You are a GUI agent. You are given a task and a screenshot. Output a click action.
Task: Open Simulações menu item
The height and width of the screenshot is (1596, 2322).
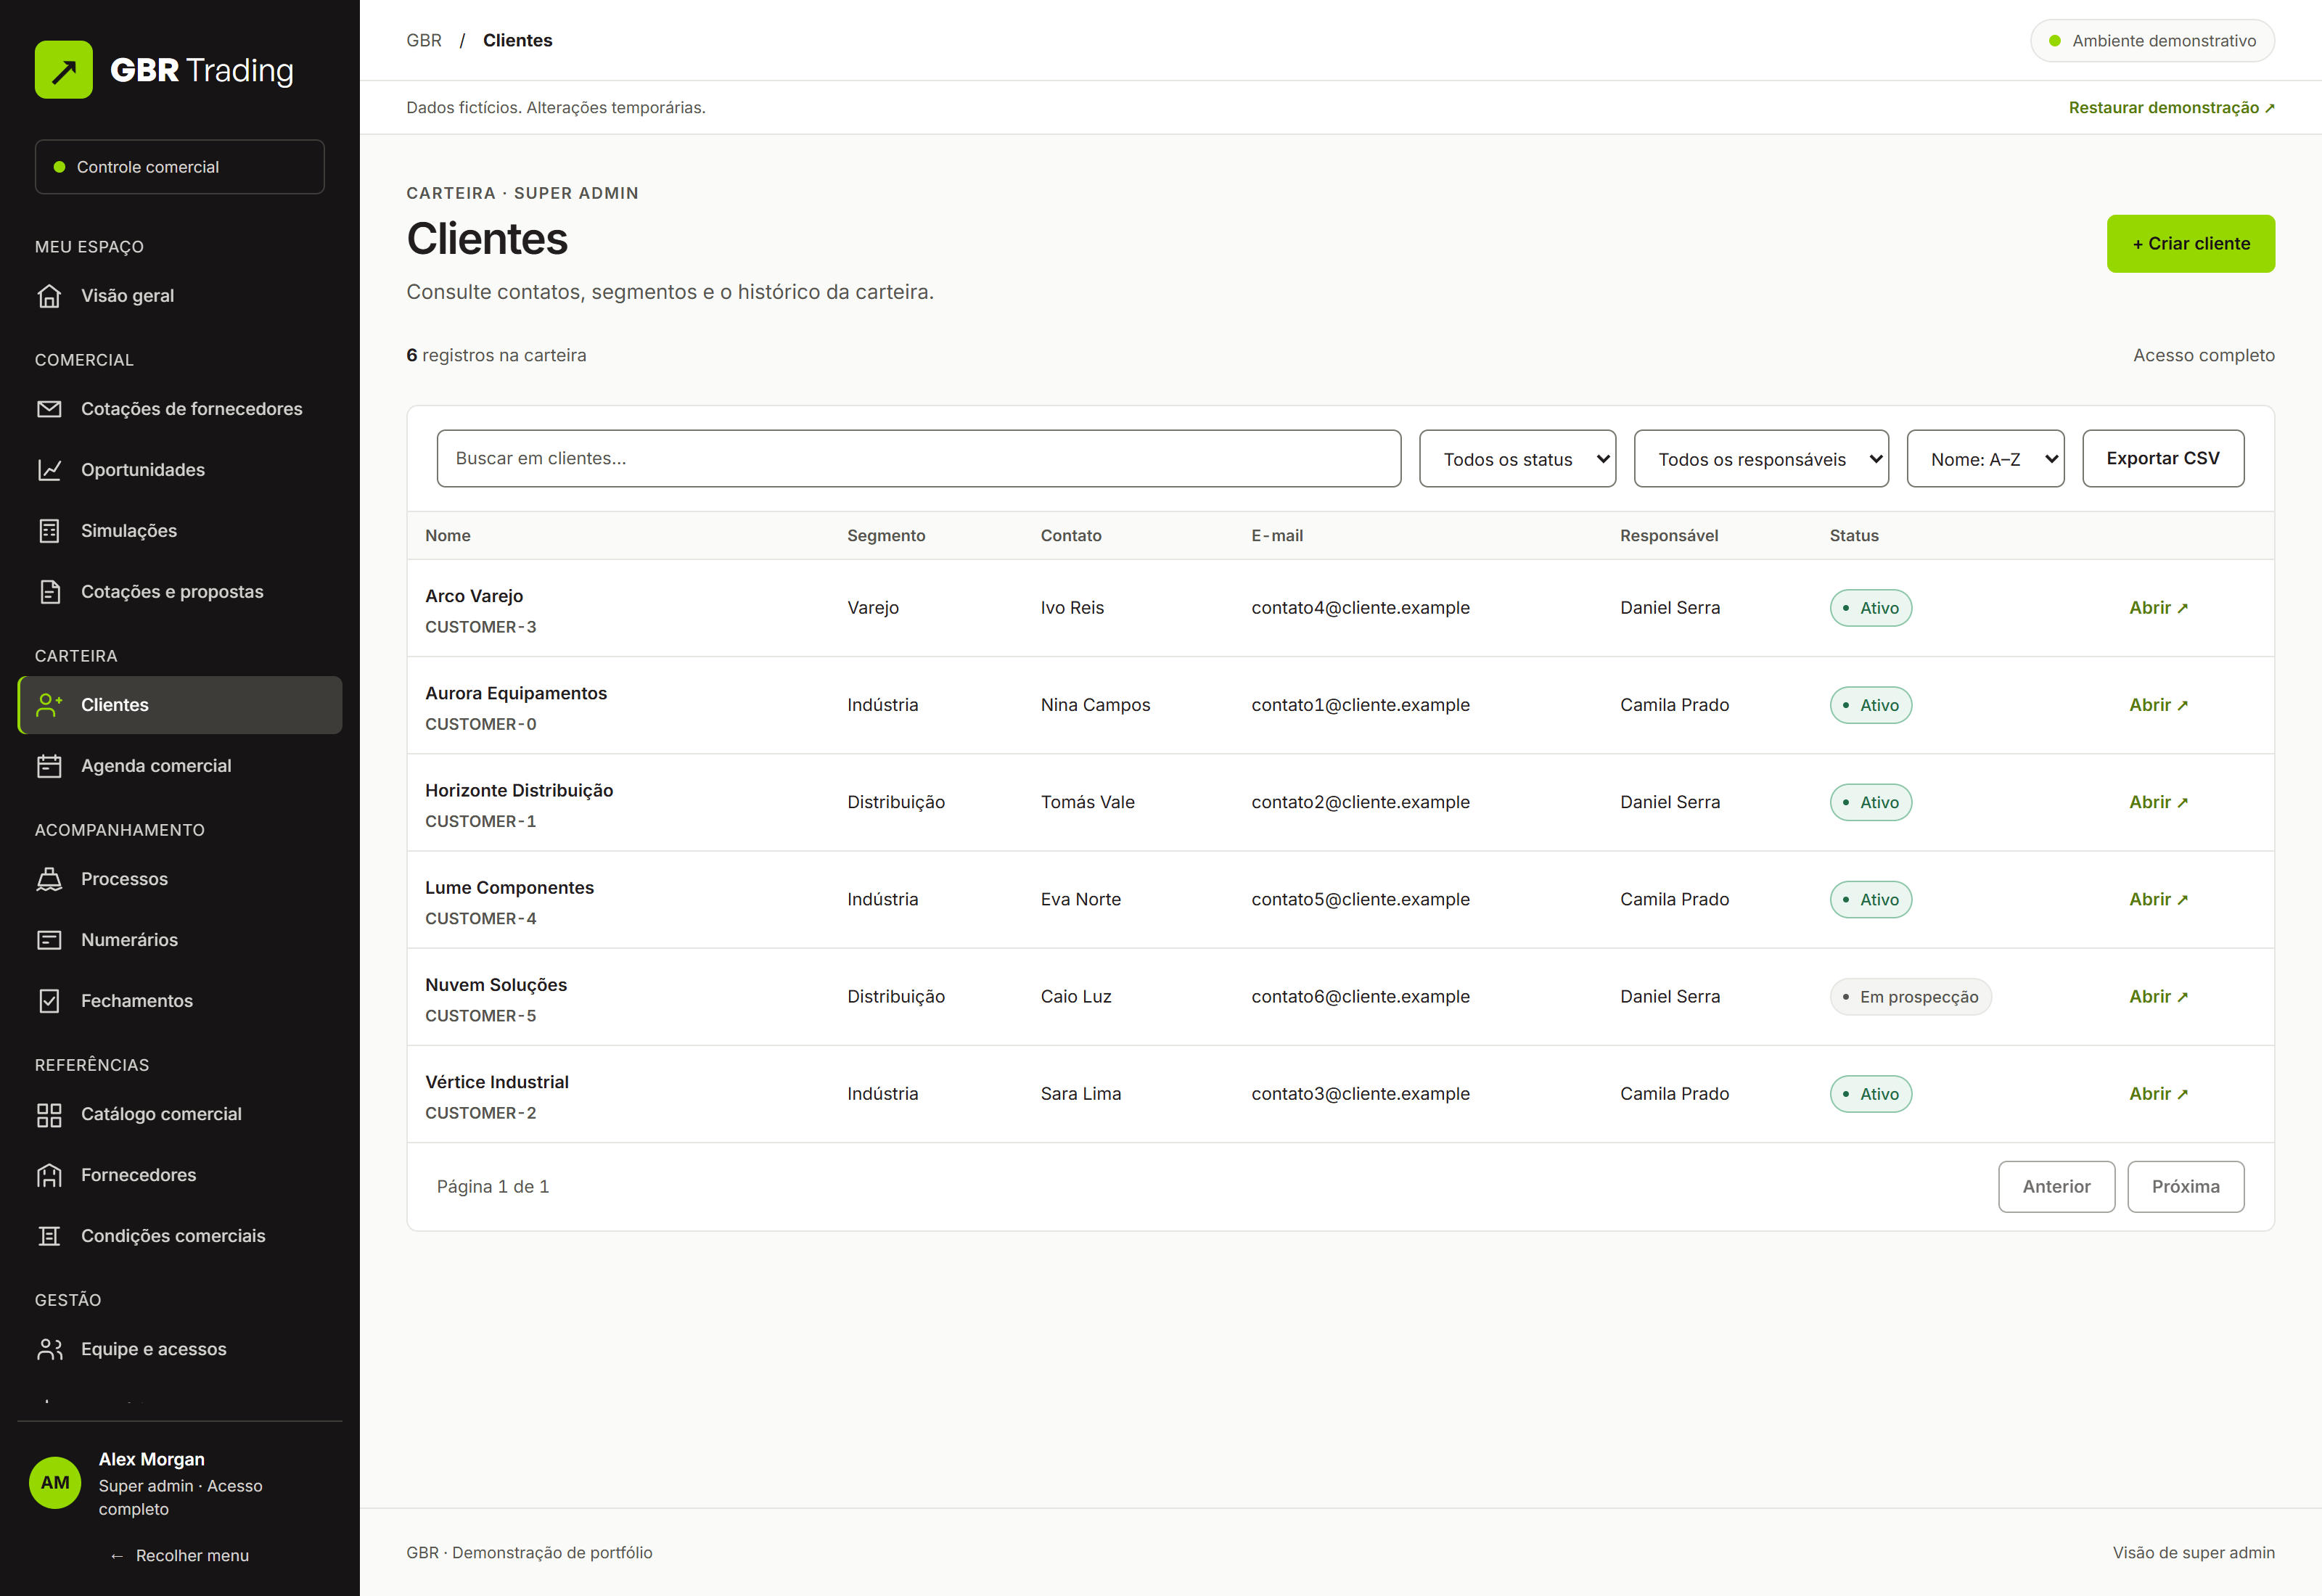click(x=180, y=531)
